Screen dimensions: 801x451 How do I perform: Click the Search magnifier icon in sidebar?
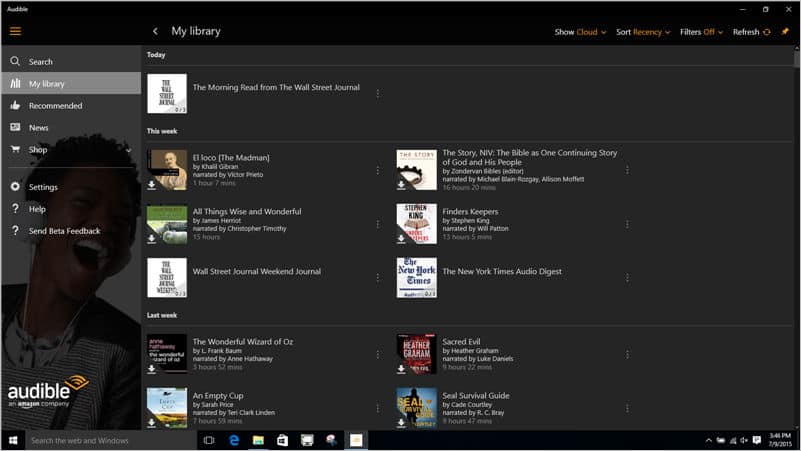click(15, 61)
